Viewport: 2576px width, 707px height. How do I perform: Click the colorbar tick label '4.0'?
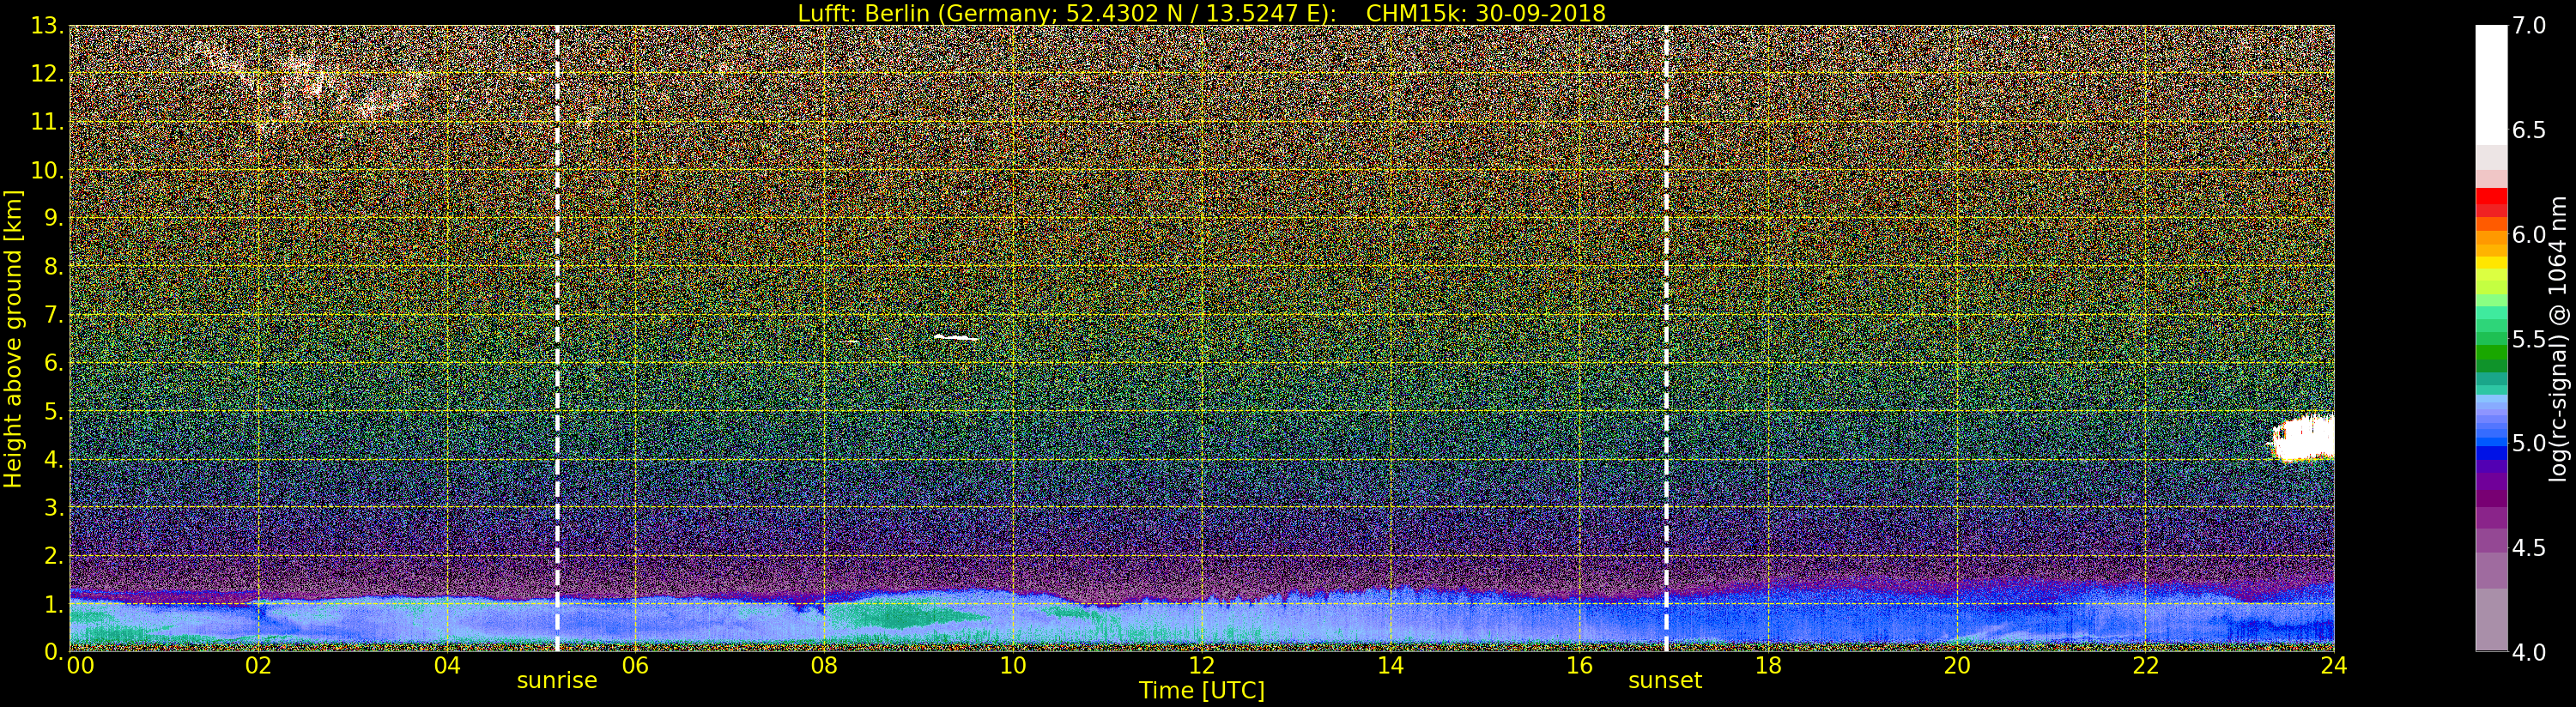pyautogui.click(x=2529, y=652)
